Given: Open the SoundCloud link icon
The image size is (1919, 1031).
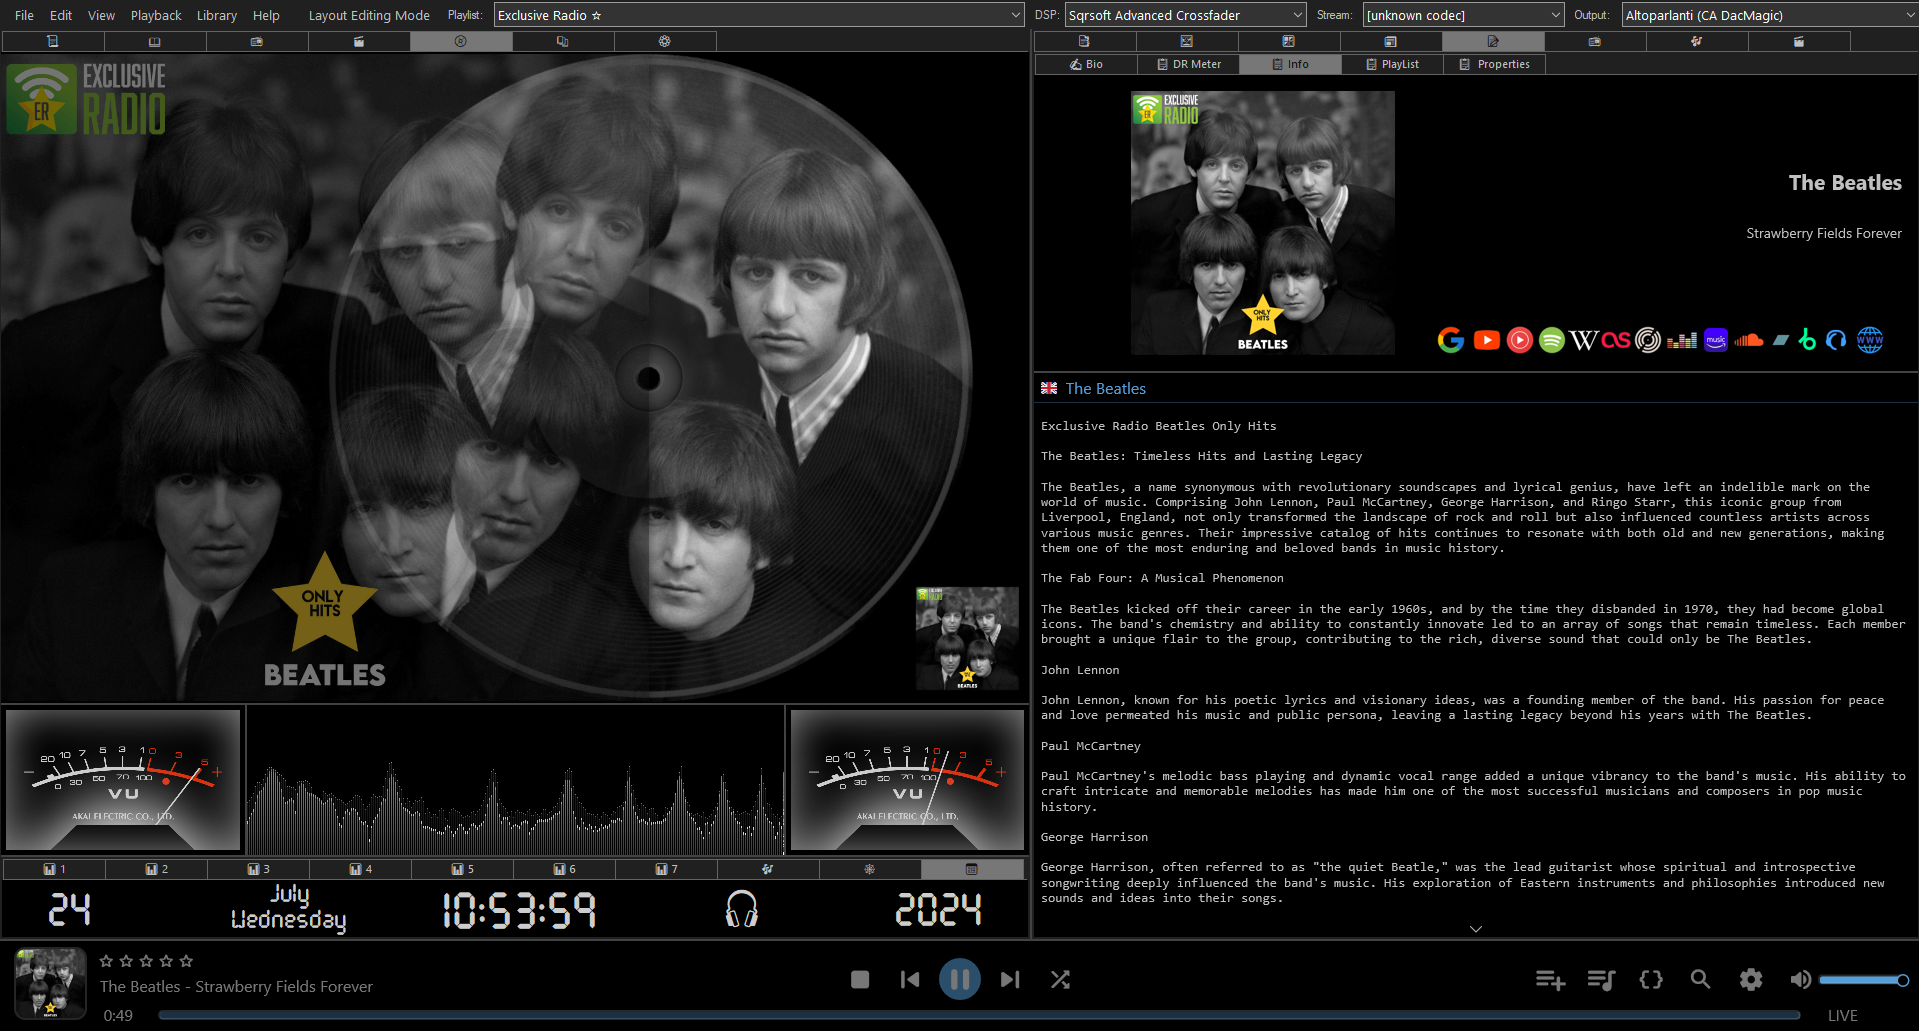Looking at the screenshot, I should (x=1749, y=340).
